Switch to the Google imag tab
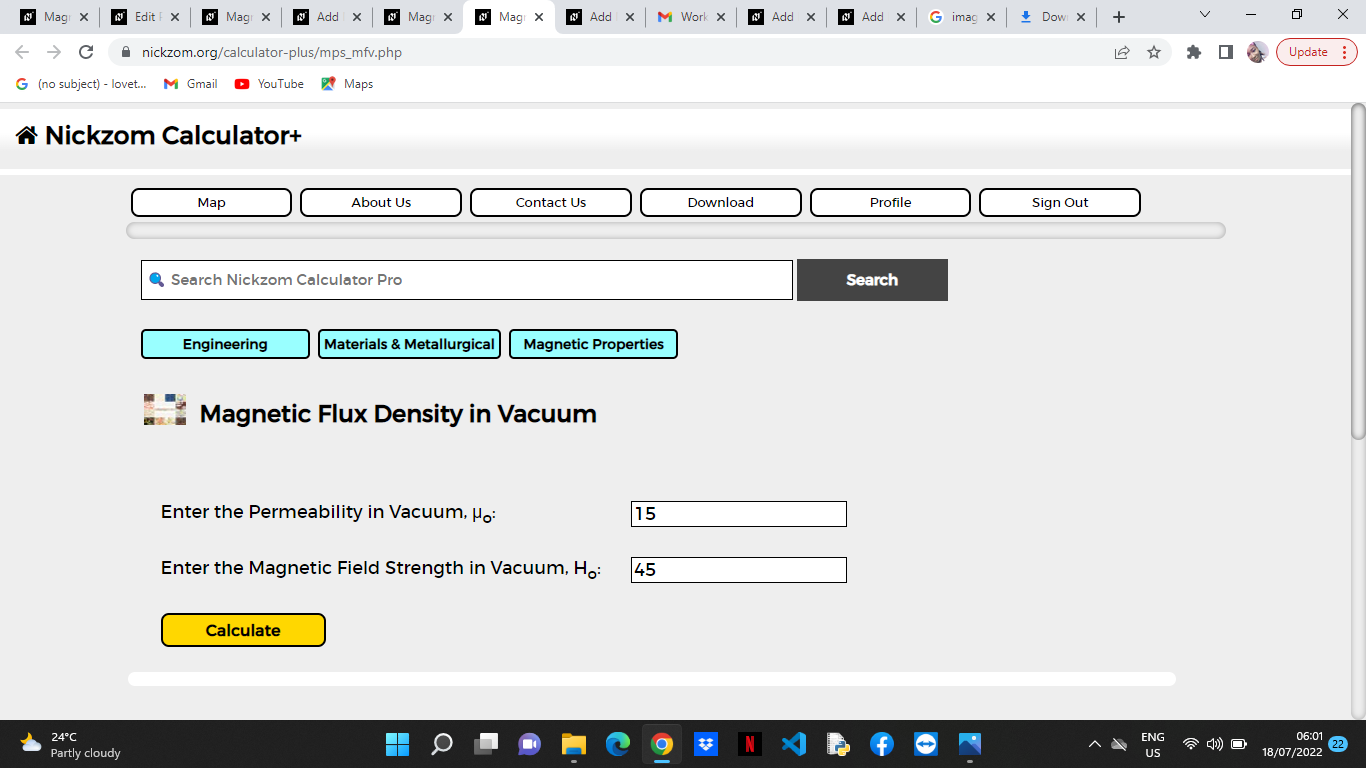 coord(963,17)
